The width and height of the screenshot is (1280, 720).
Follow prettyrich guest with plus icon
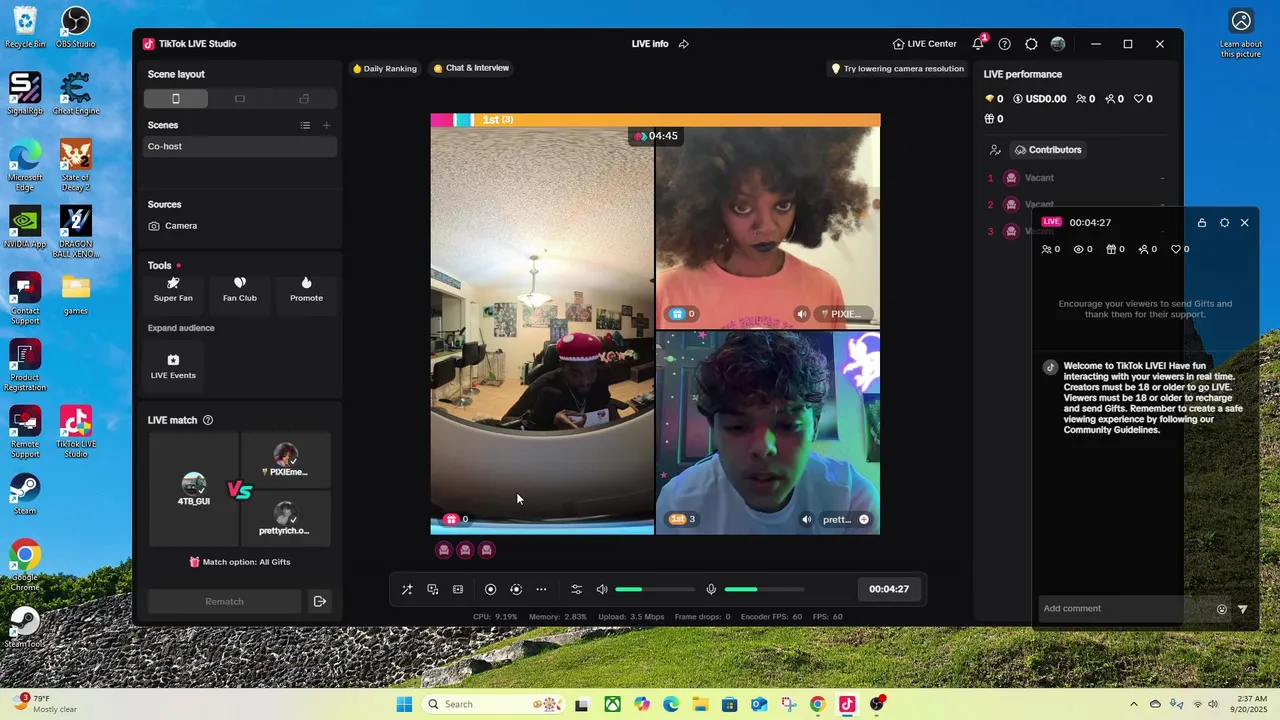(x=864, y=520)
